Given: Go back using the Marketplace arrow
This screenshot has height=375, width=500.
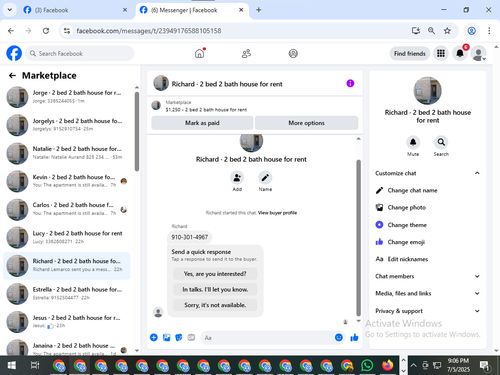Looking at the screenshot, I should pos(12,76).
